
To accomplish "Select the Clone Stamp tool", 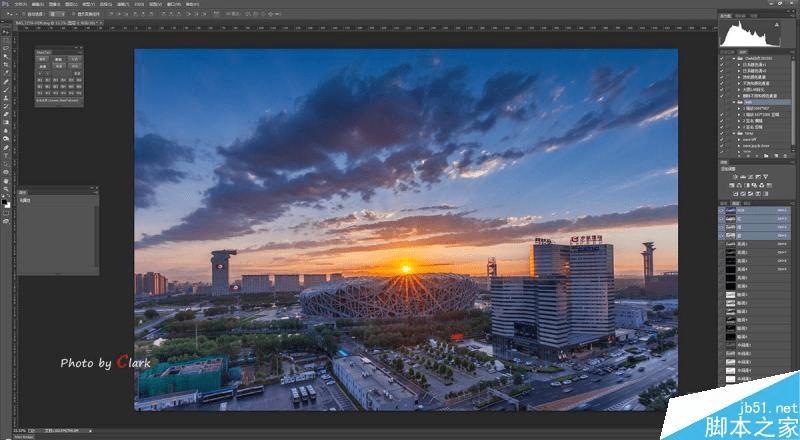I will pyautogui.click(x=7, y=97).
